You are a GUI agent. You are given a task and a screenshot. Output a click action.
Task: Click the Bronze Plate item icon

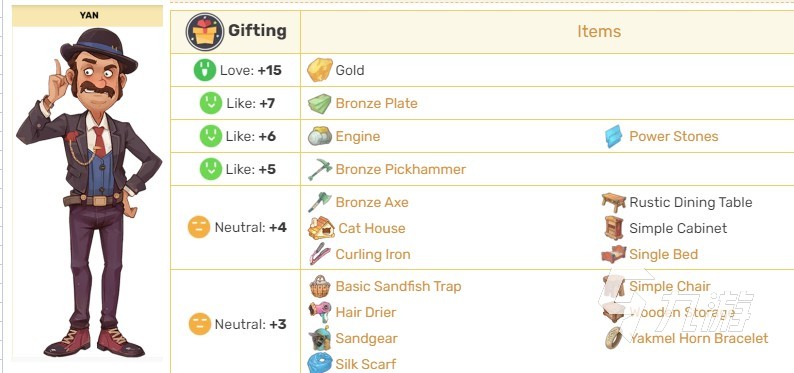(320, 103)
